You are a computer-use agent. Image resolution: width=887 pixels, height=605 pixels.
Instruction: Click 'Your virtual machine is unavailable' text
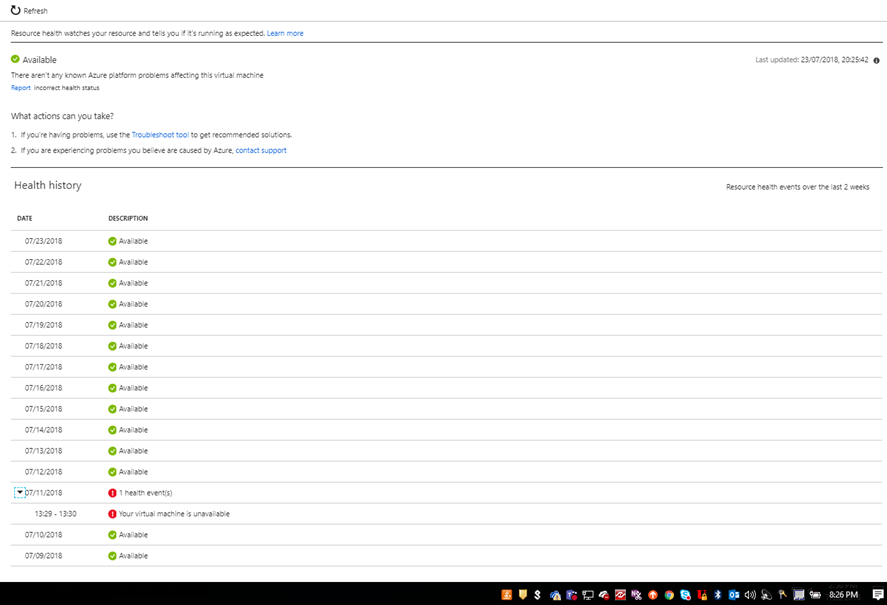coord(174,514)
